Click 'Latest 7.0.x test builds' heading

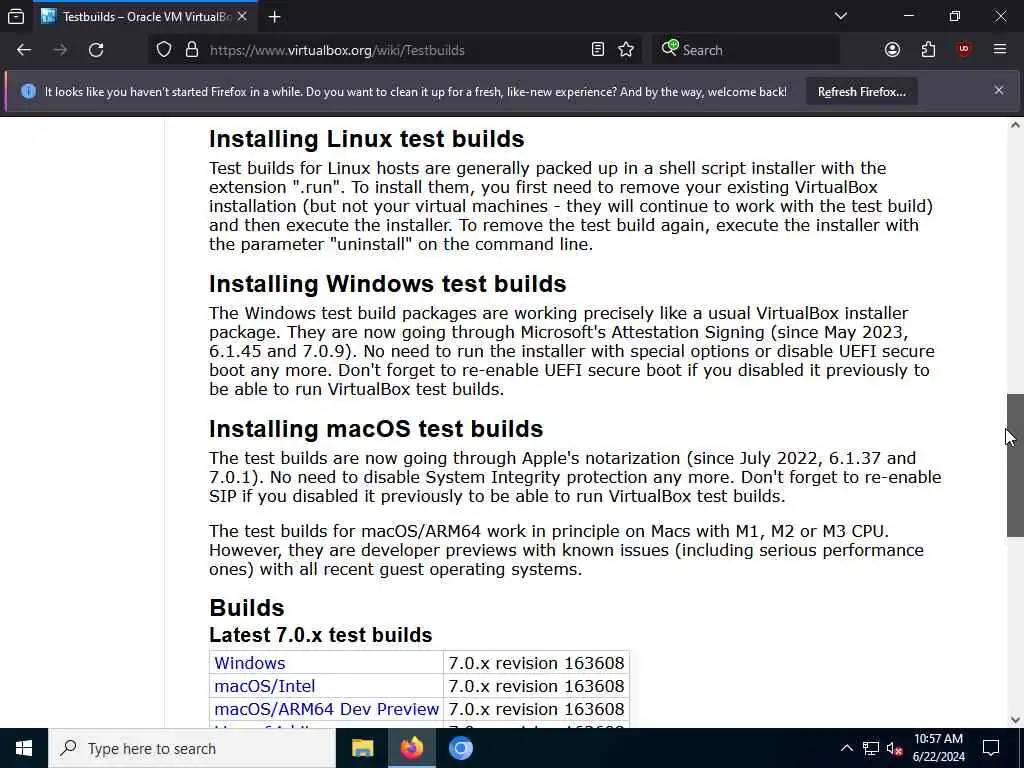(321, 635)
